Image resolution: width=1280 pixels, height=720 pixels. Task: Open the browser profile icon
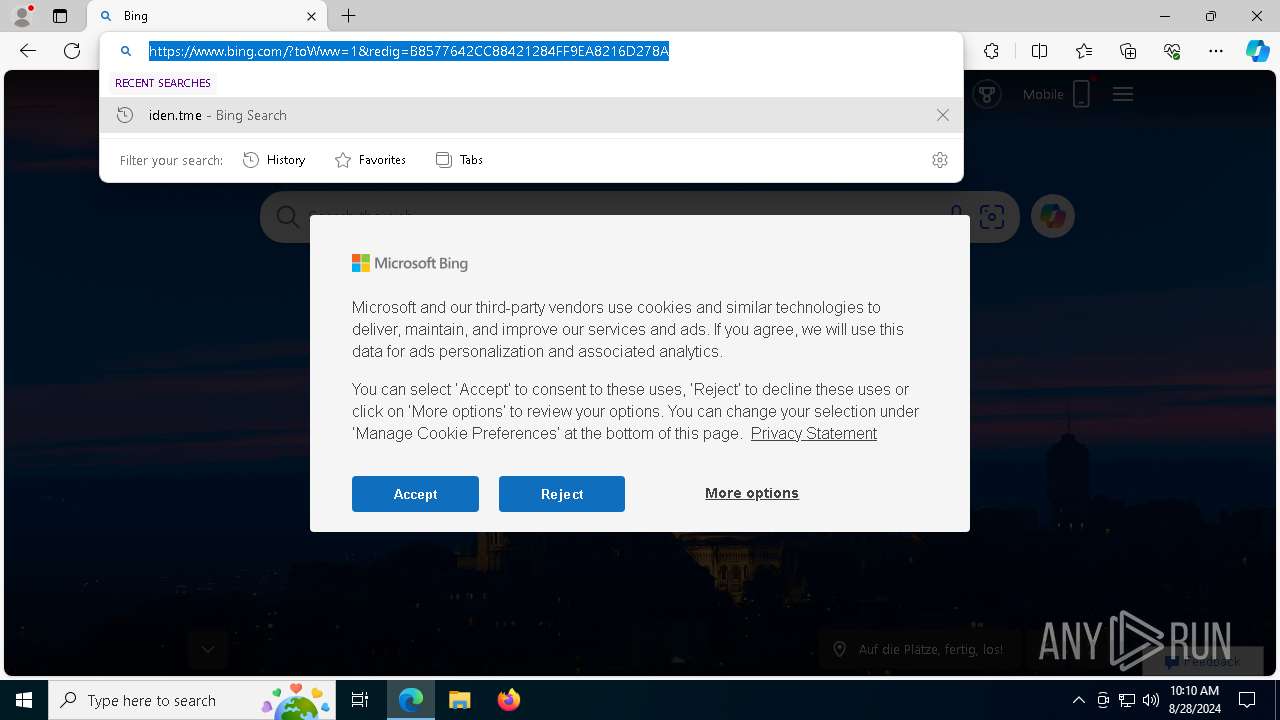click(21, 16)
